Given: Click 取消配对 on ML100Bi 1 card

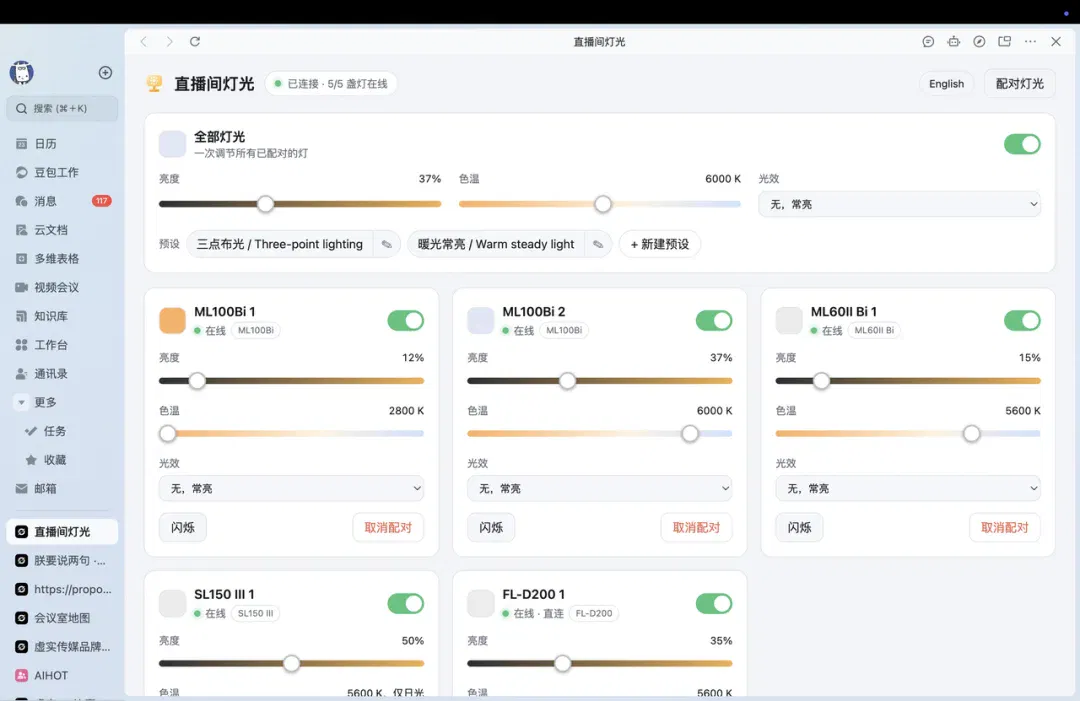Looking at the screenshot, I should pos(388,527).
